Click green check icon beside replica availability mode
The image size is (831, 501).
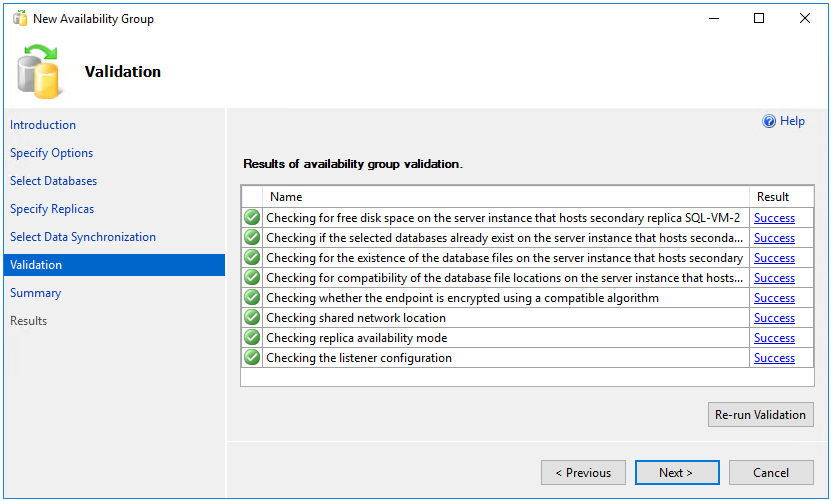(252, 338)
